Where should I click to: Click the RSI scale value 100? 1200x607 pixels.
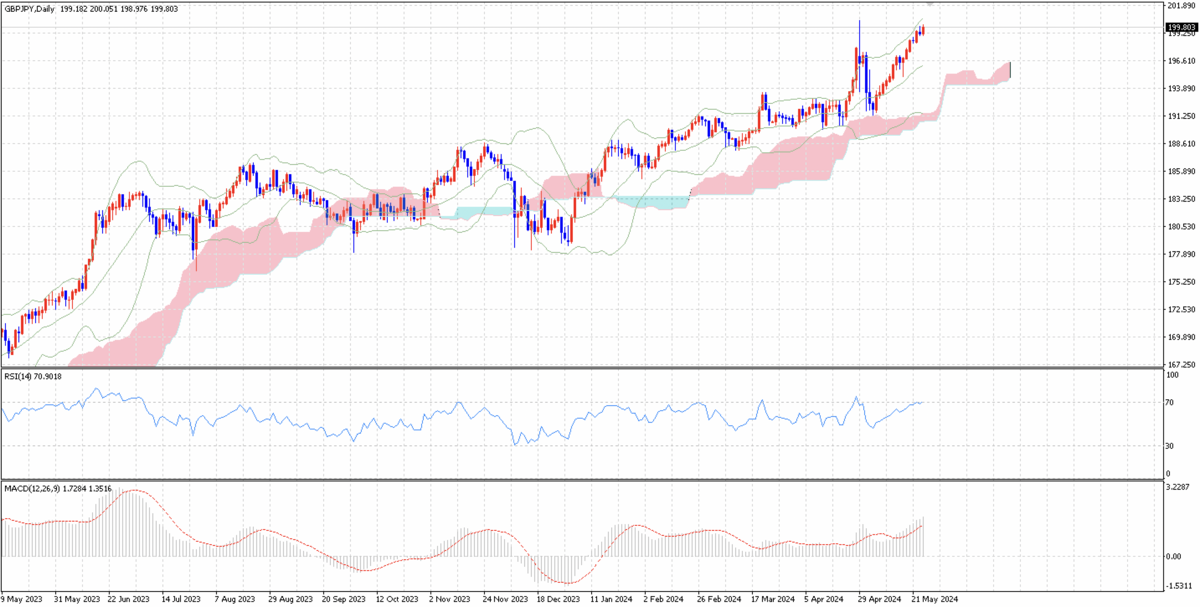point(1175,376)
